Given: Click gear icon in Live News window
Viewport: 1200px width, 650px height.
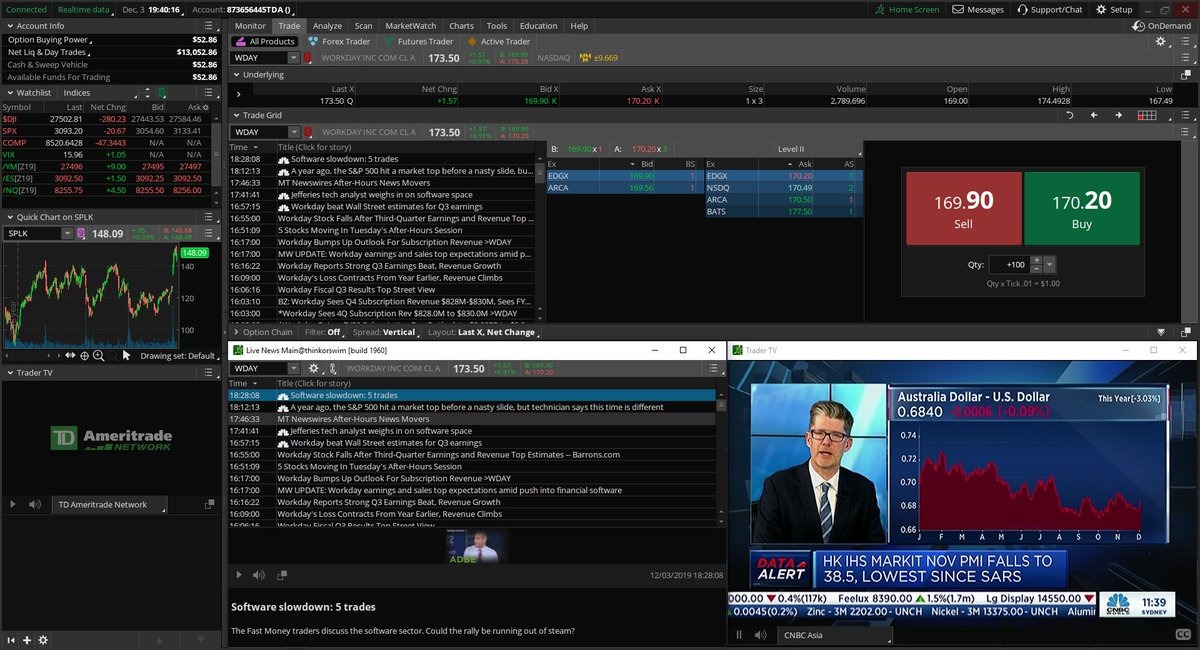Looking at the screenshot, I should pyautogui.click(x=314, y=368).
